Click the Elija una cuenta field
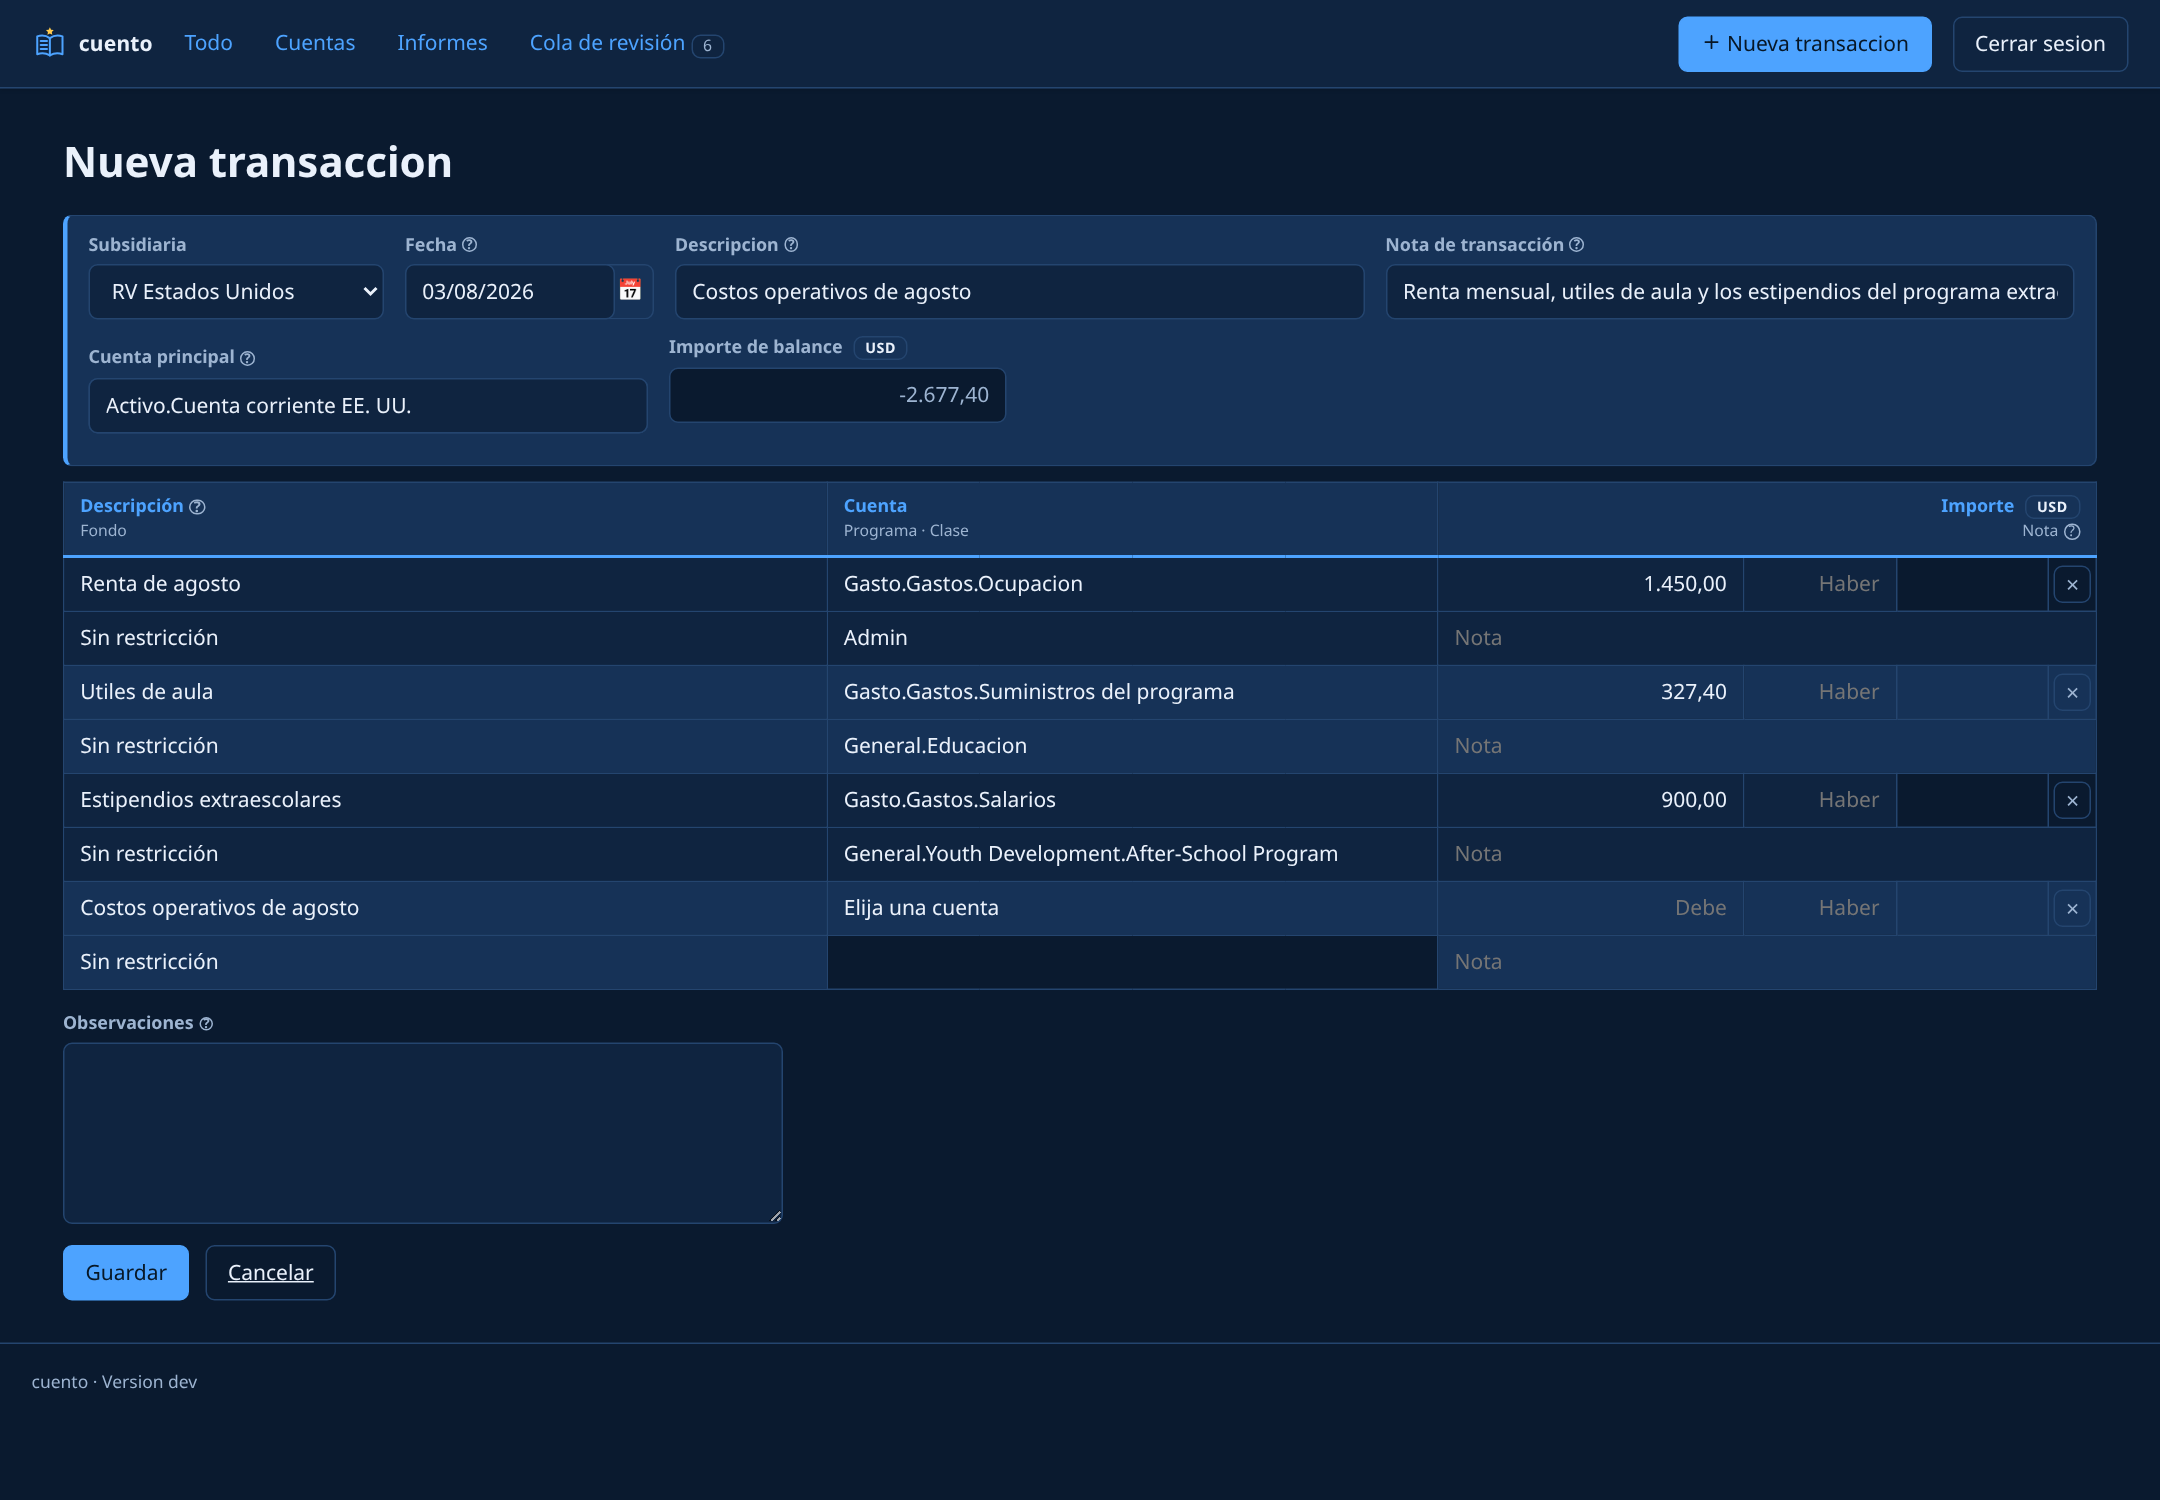 coord(1132,908)
